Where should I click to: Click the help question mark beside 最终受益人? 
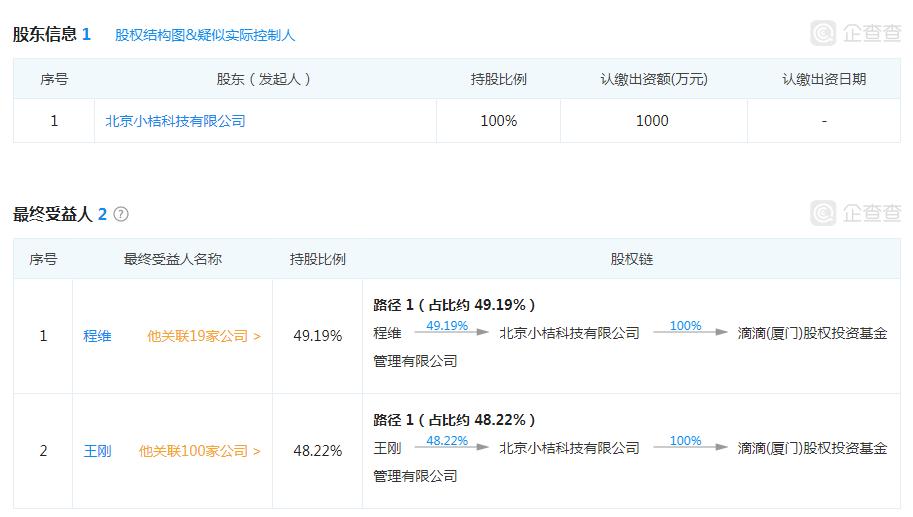[122, 214]
